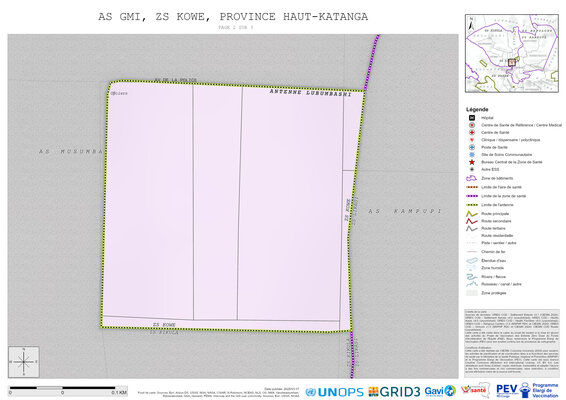Screen dimensions: 566x400
Task: Click the gray Route tertiaire legend symbol
Action: 471,229
